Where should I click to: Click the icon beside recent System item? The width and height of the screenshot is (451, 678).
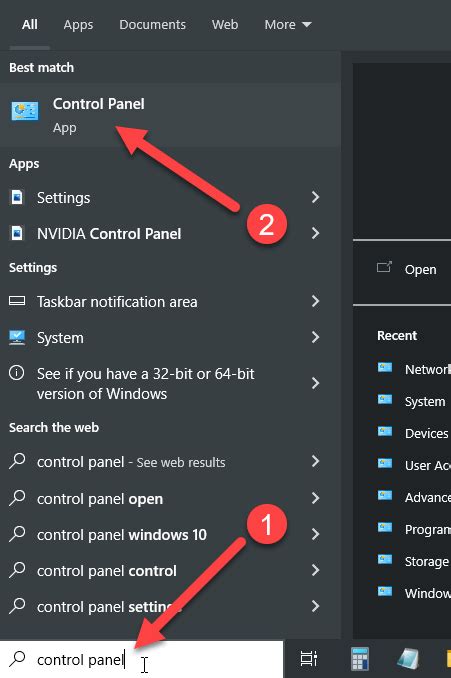click(x=384, y=400)
